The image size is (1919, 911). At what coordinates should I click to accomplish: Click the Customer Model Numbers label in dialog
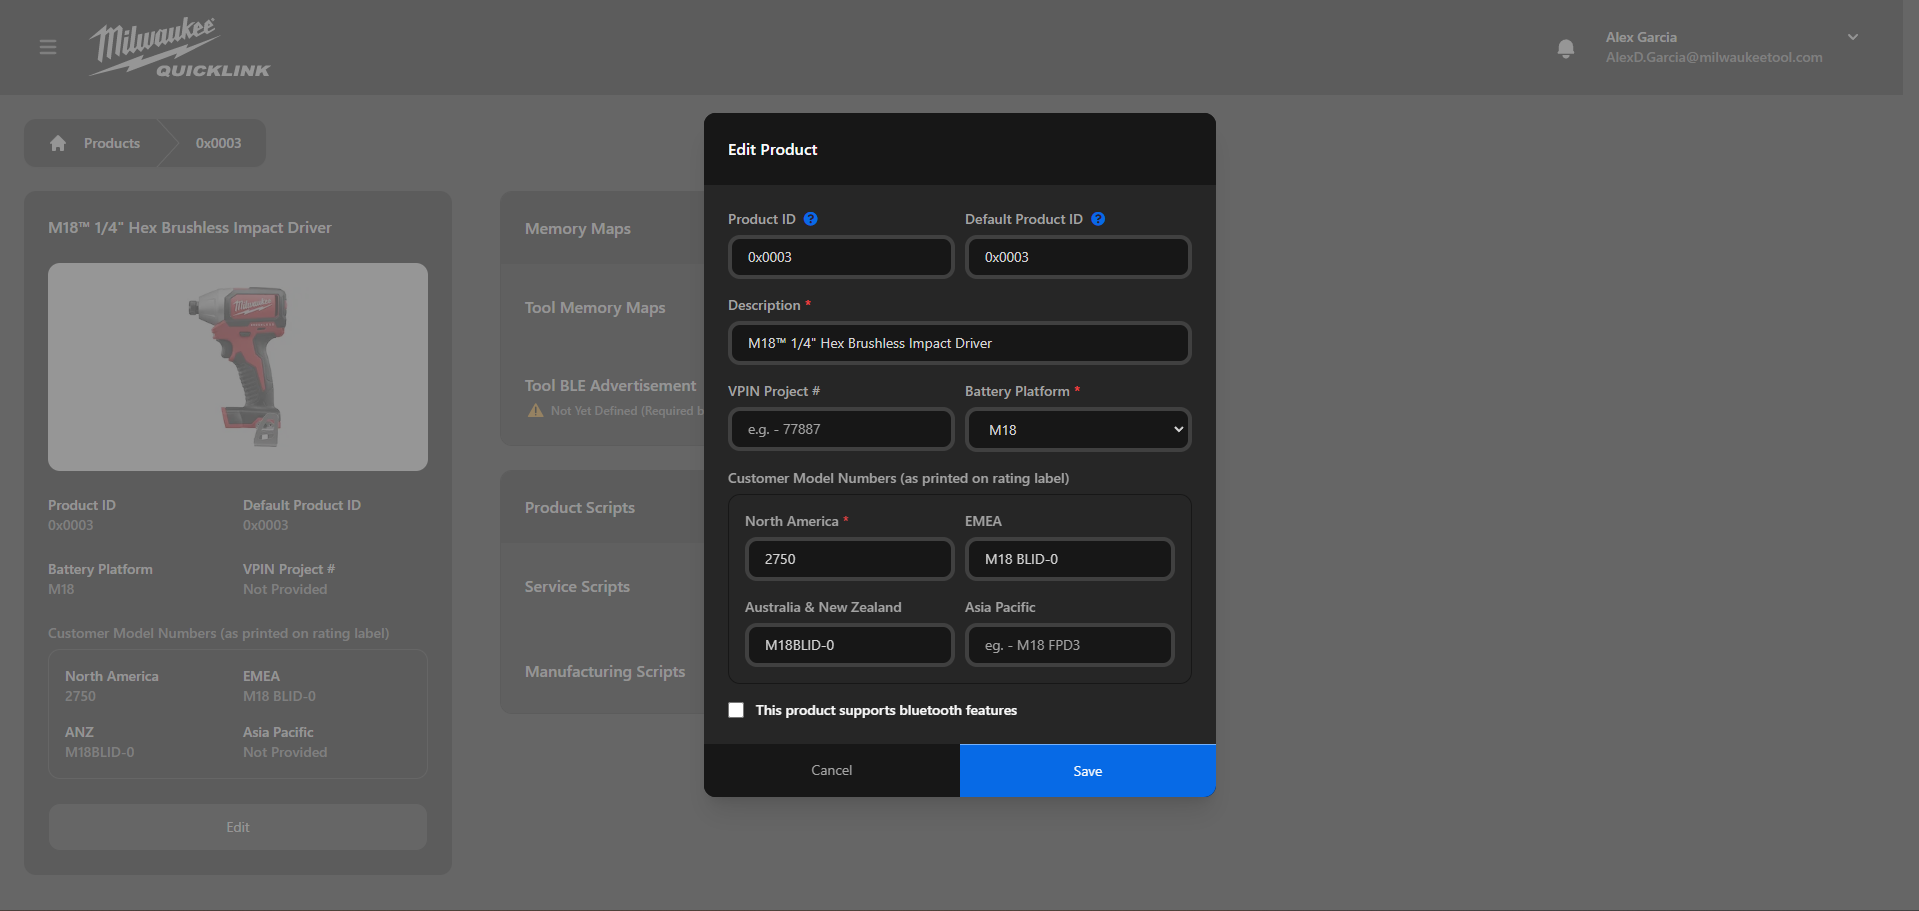pyautogui.click(x=898, y=478)
